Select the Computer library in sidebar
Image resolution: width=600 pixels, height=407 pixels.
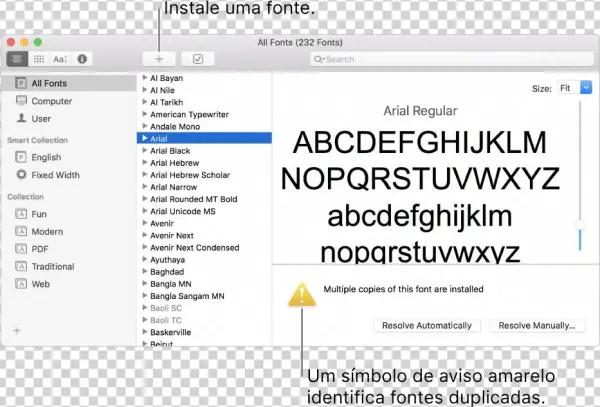pos(50,101)
